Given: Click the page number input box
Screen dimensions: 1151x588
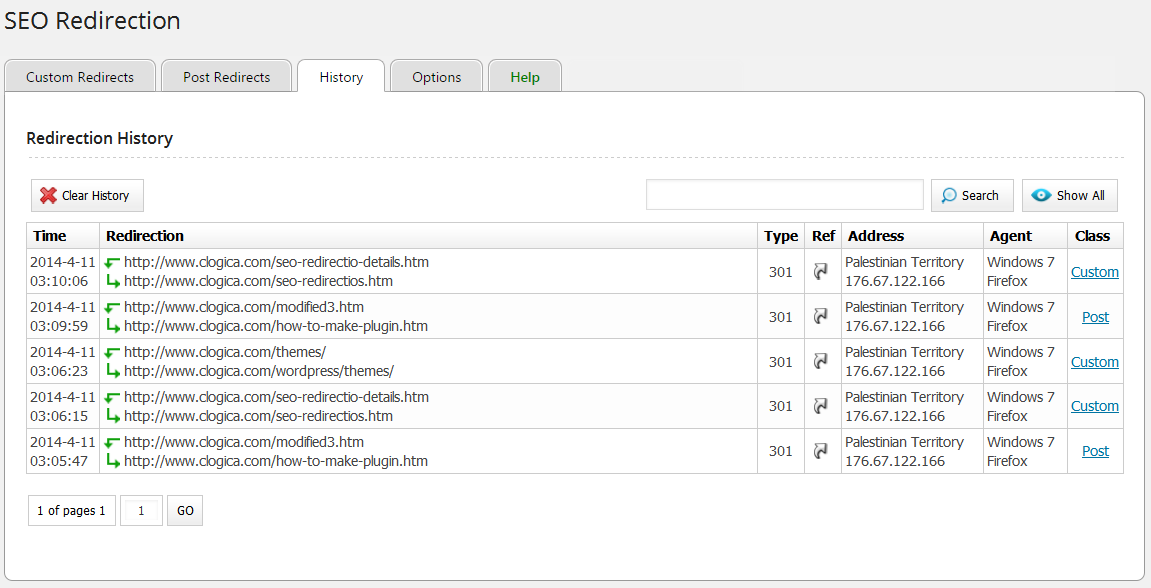Looking at the screenshot, I should click(x=141, y=511).
